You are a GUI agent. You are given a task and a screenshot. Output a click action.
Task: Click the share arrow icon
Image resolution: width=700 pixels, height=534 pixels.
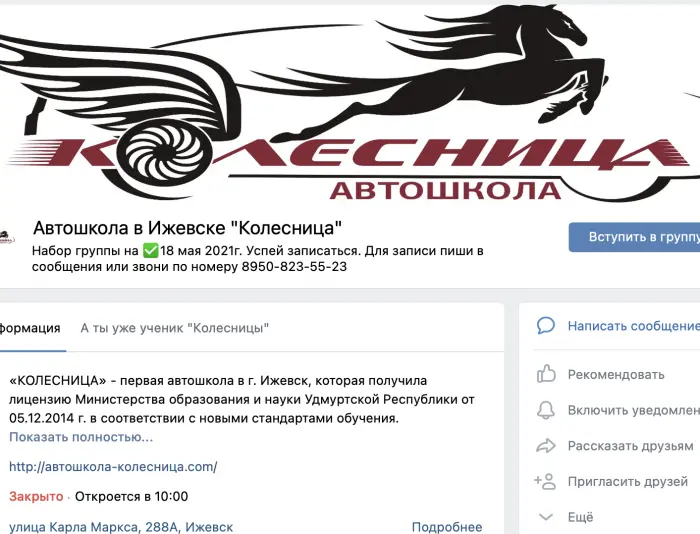(x=546, y=446)
